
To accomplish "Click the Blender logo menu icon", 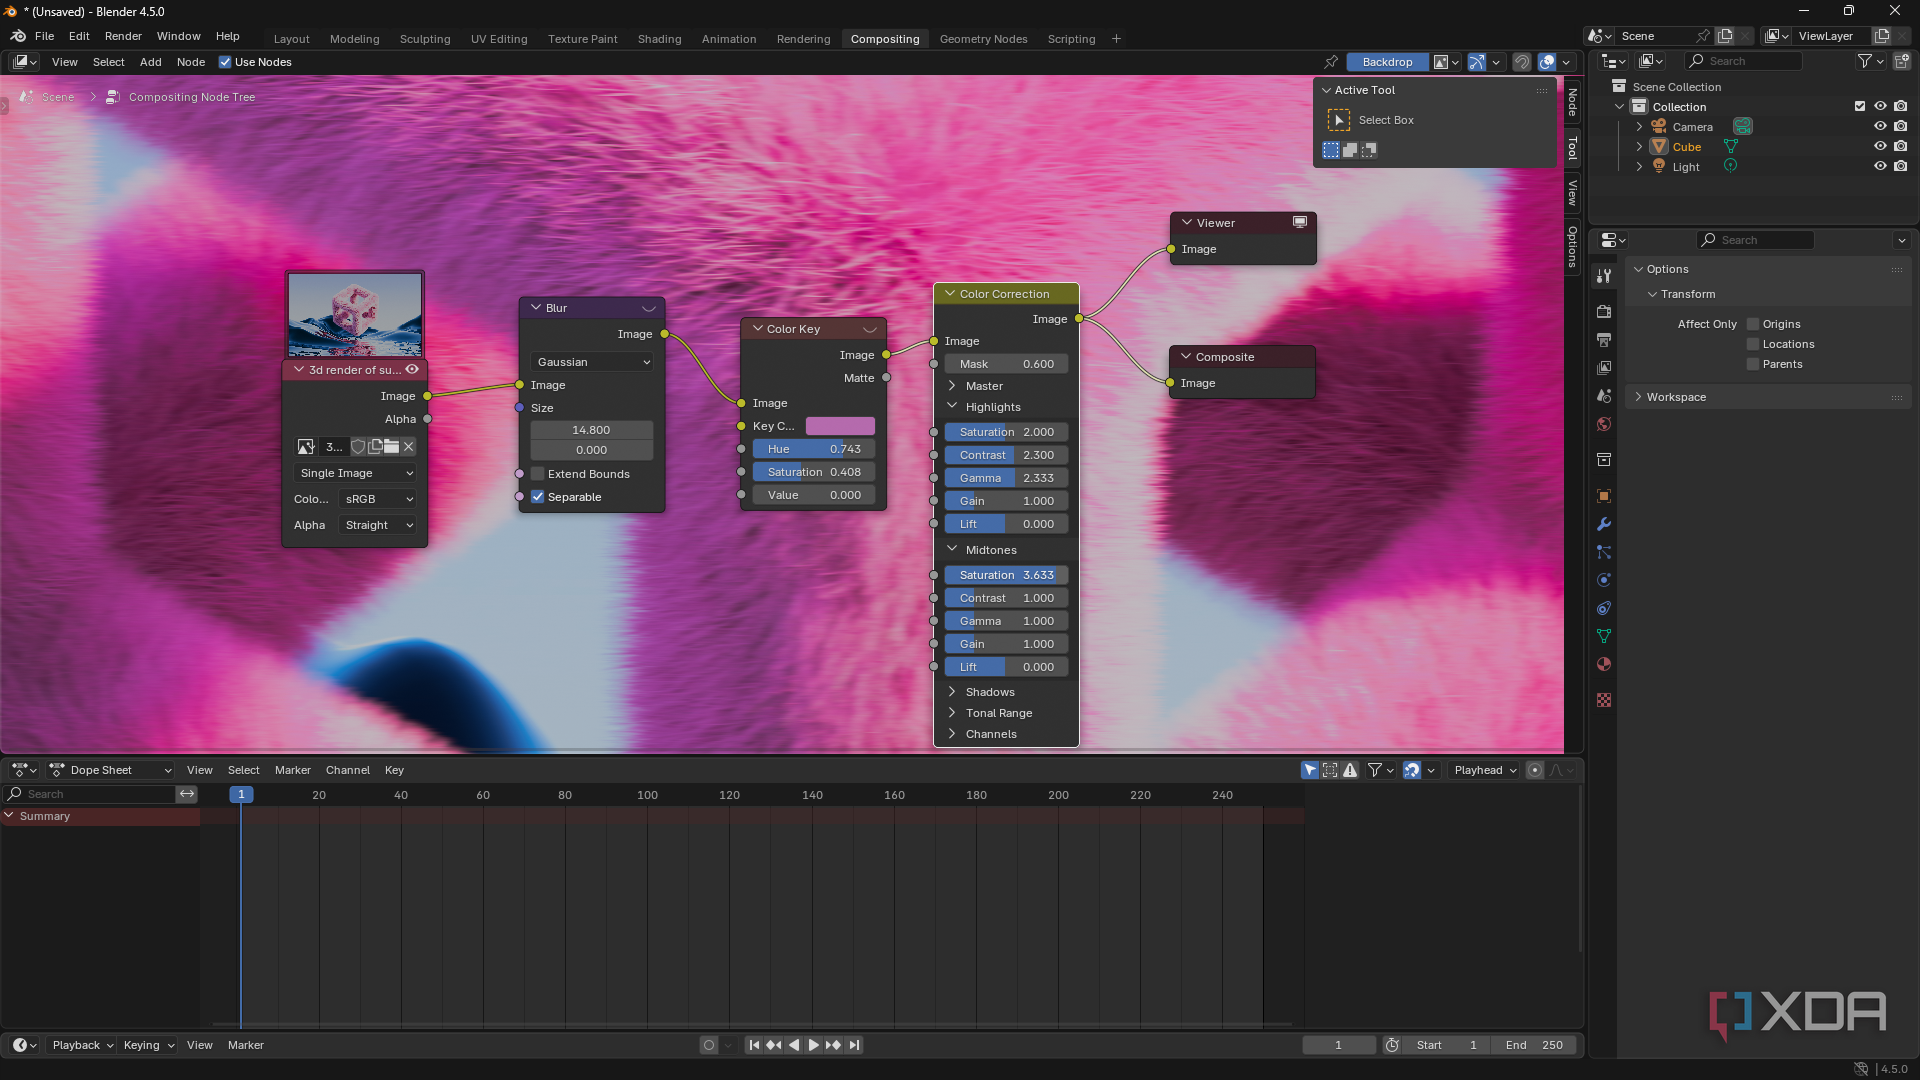I will pyautogui.click(x=18, y=36).
